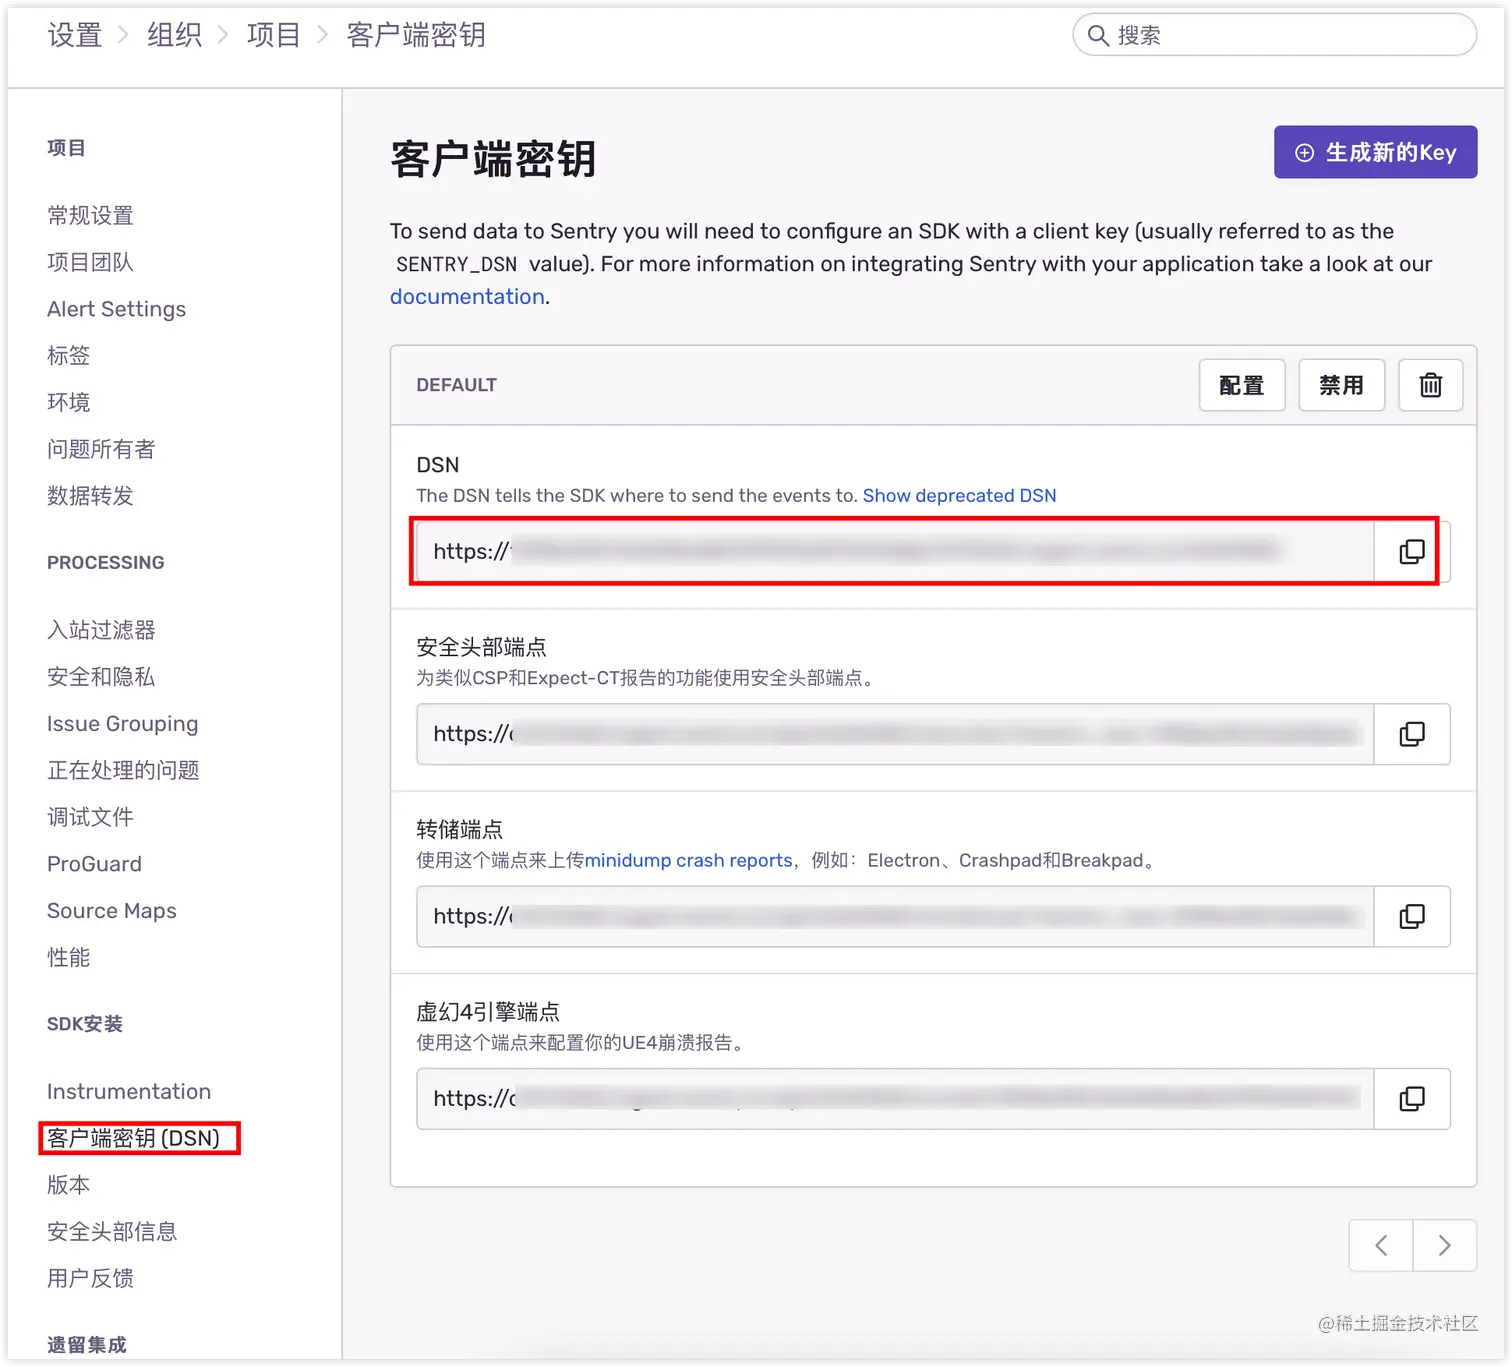Open 项目 from the breadcrumb

273,34
